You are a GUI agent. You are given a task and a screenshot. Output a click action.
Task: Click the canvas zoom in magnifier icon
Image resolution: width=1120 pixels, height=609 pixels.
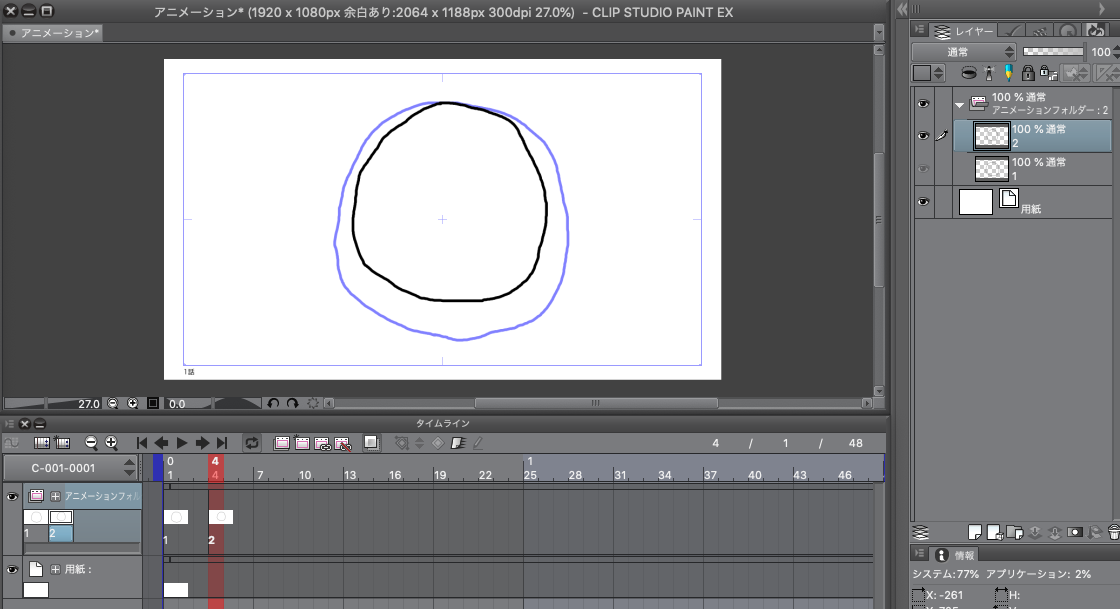(132, 403)
